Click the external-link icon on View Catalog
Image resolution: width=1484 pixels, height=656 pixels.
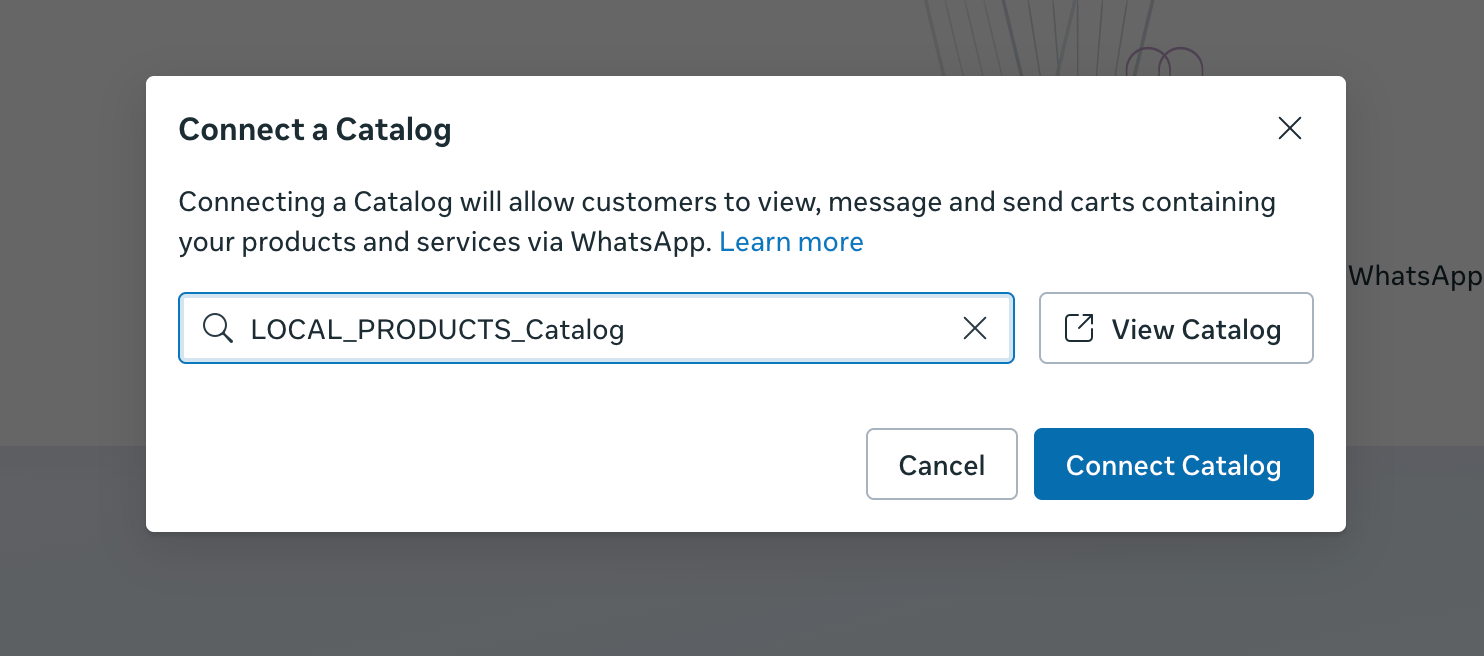1079,328
